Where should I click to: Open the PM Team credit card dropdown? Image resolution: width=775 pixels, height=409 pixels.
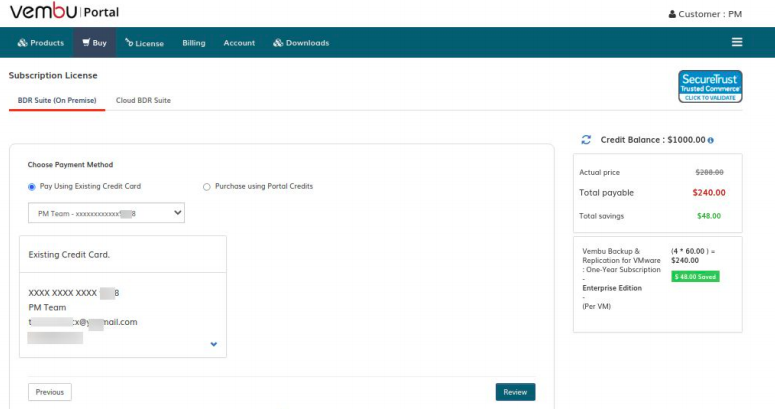(106, 213)
